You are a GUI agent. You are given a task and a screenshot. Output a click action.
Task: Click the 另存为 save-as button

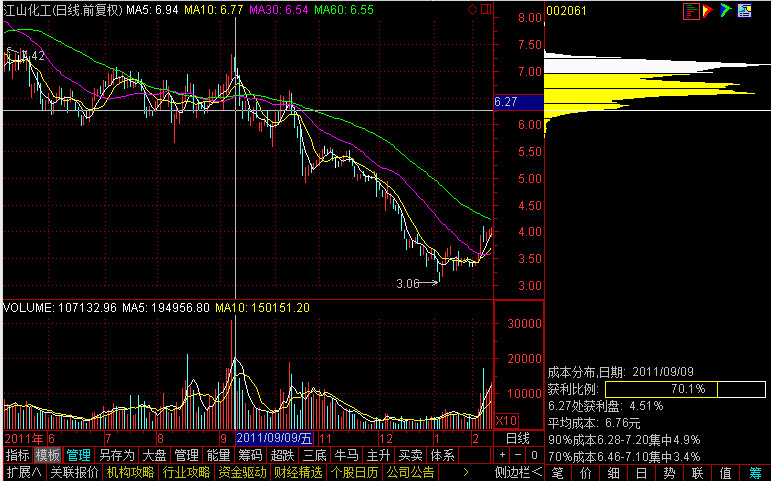(116, 455)
